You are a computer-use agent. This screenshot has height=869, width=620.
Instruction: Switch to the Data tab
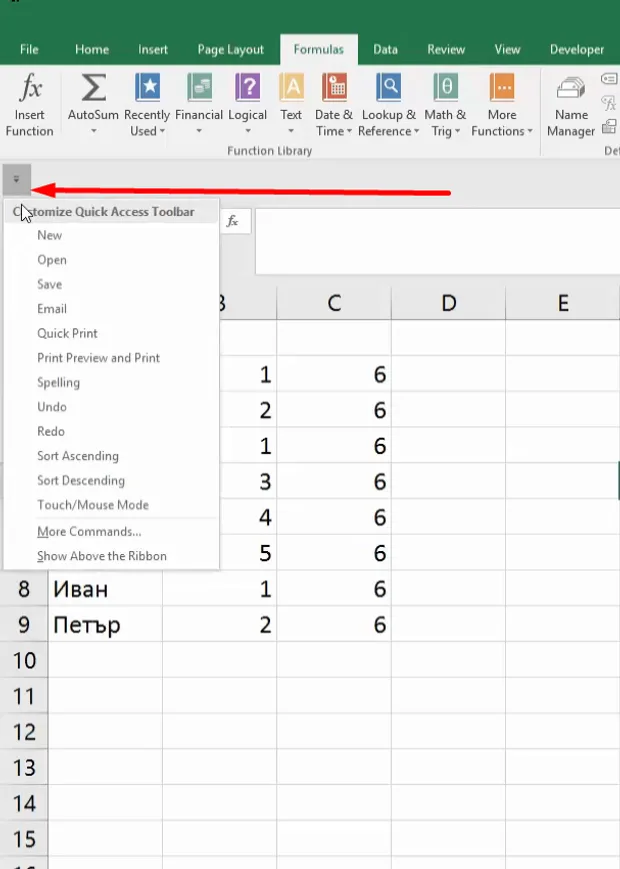click(x=385, y=49)
